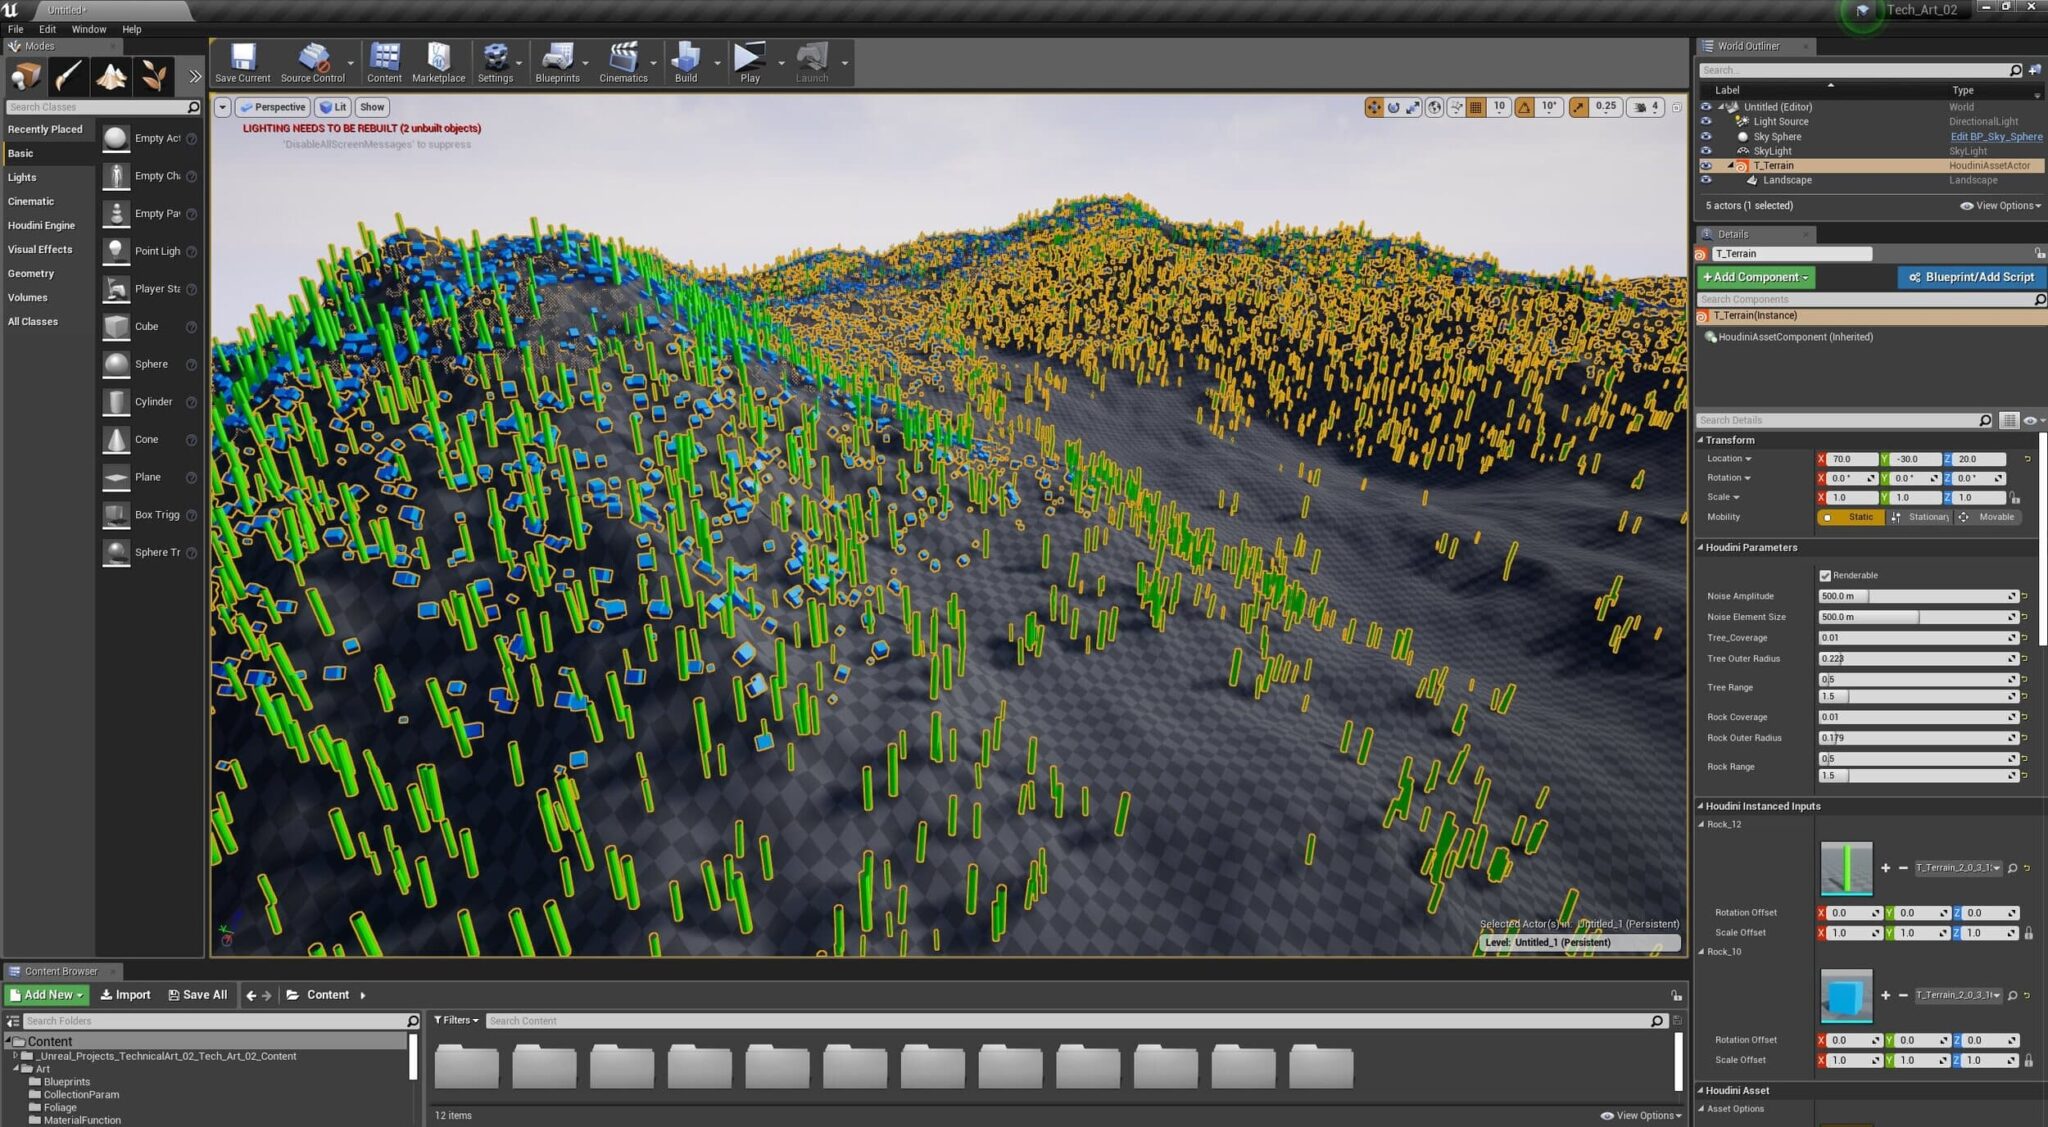The height and width of the screenshot is (1127, 2048).
Task: Open the Content toolbar icon
Action: [x=384, y=57]
